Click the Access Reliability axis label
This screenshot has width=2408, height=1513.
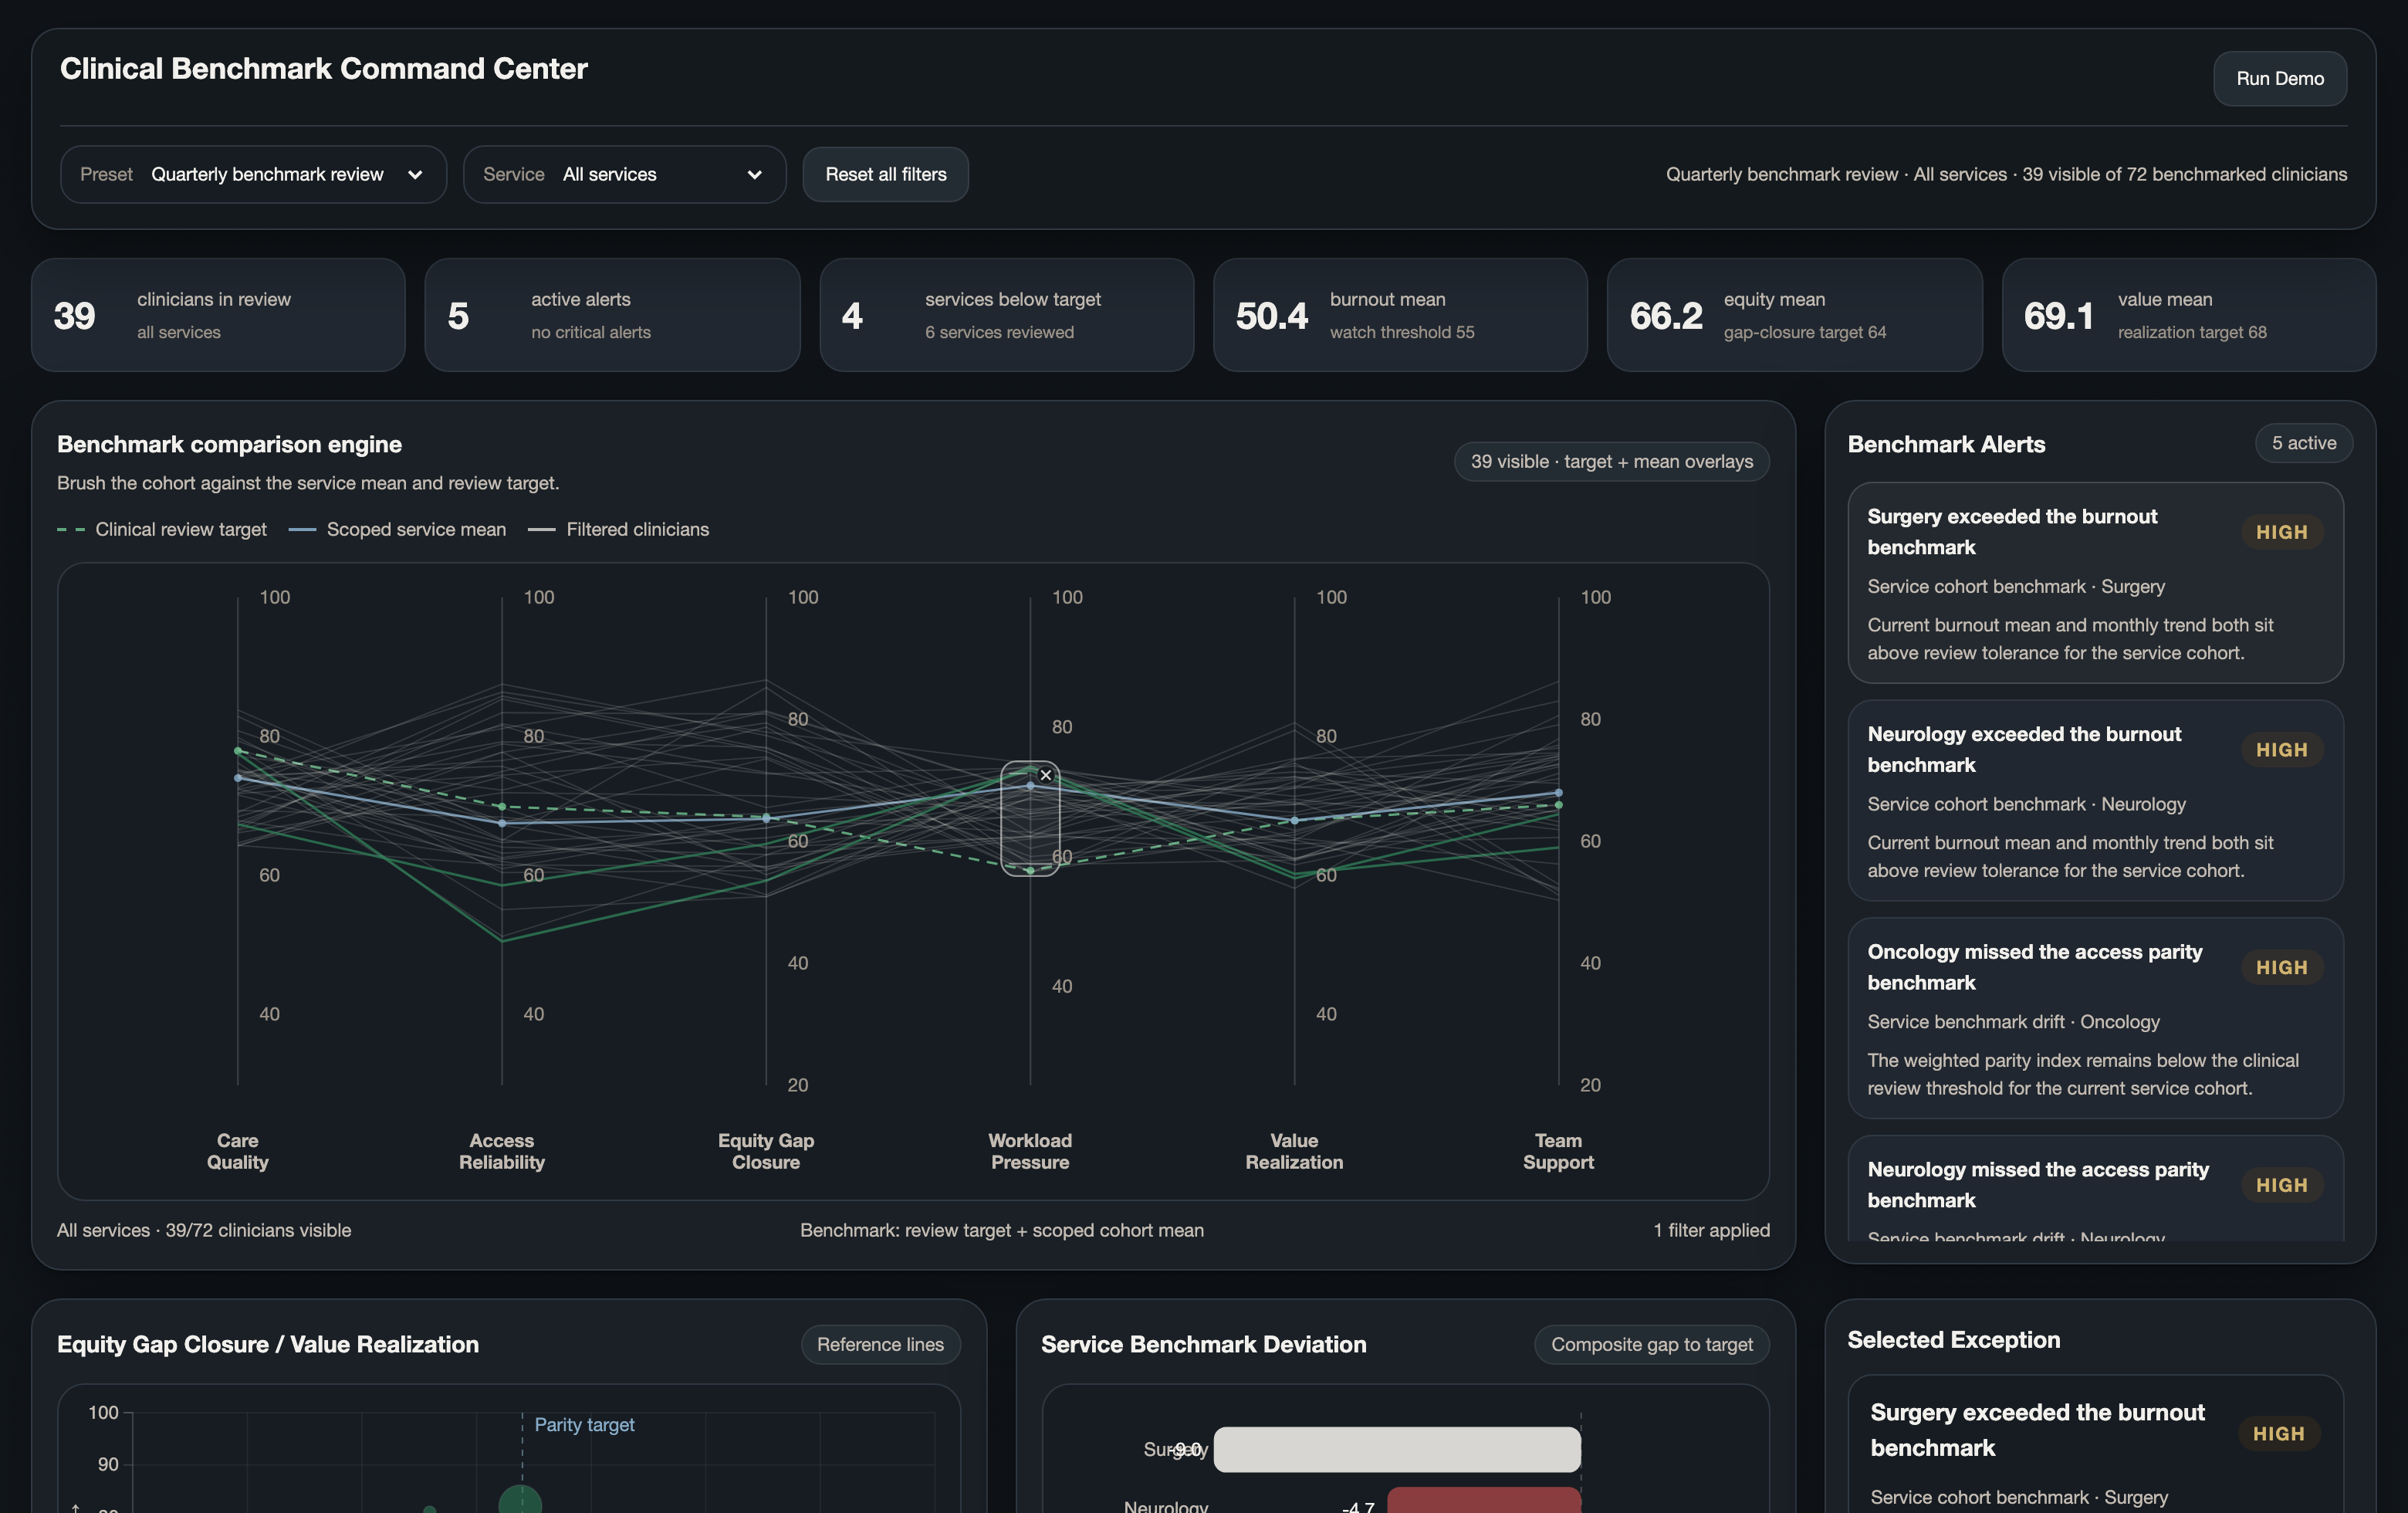502,1151
